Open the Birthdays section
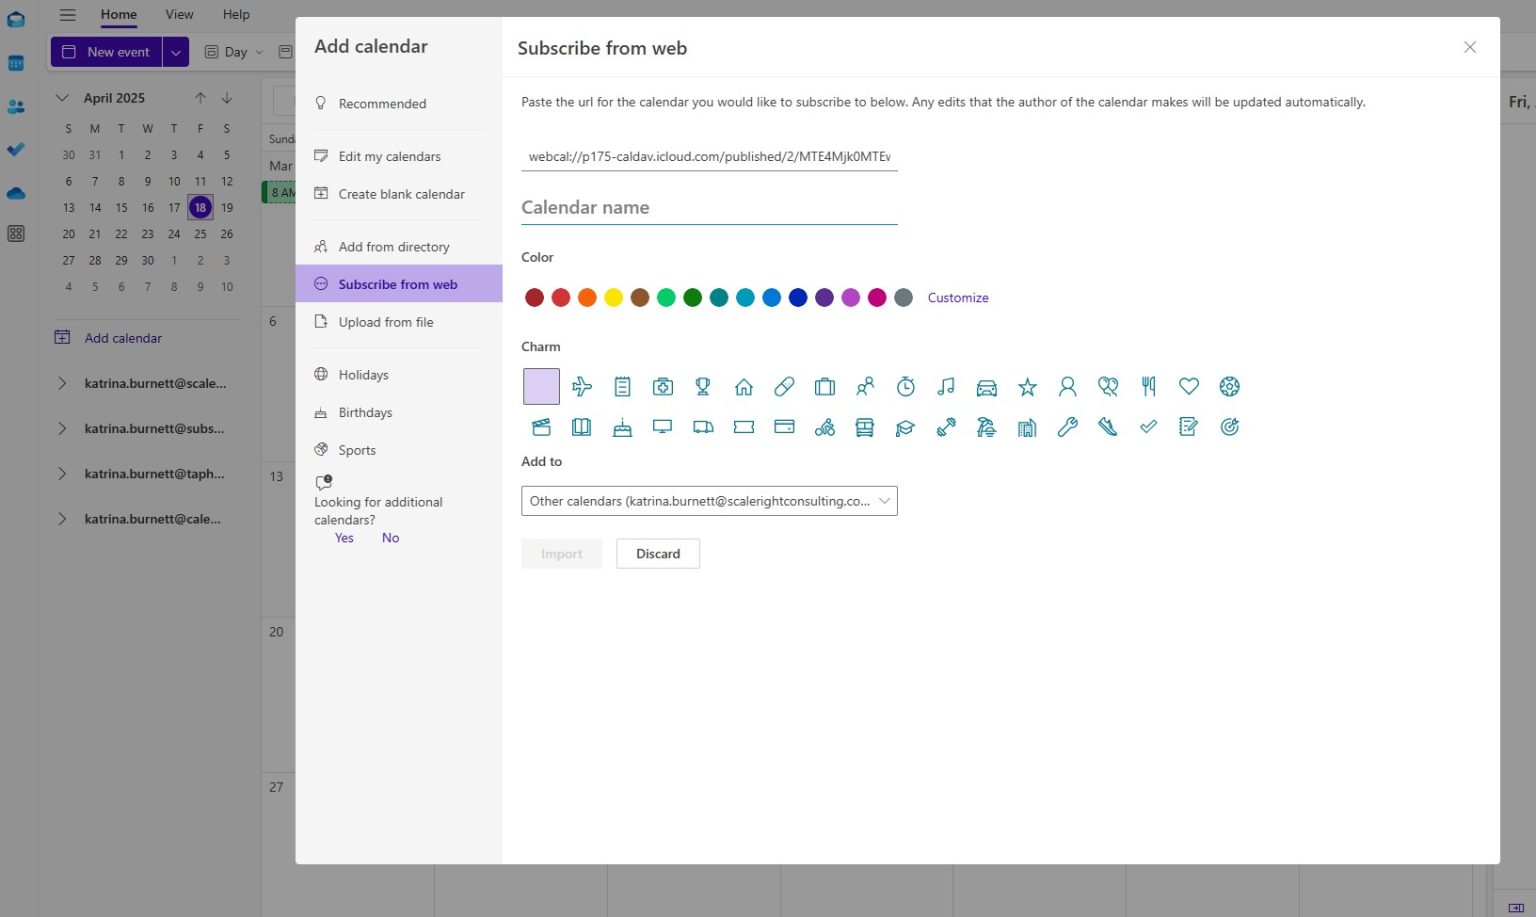The width and height of the screenshot is (1536, 917). 399,413
